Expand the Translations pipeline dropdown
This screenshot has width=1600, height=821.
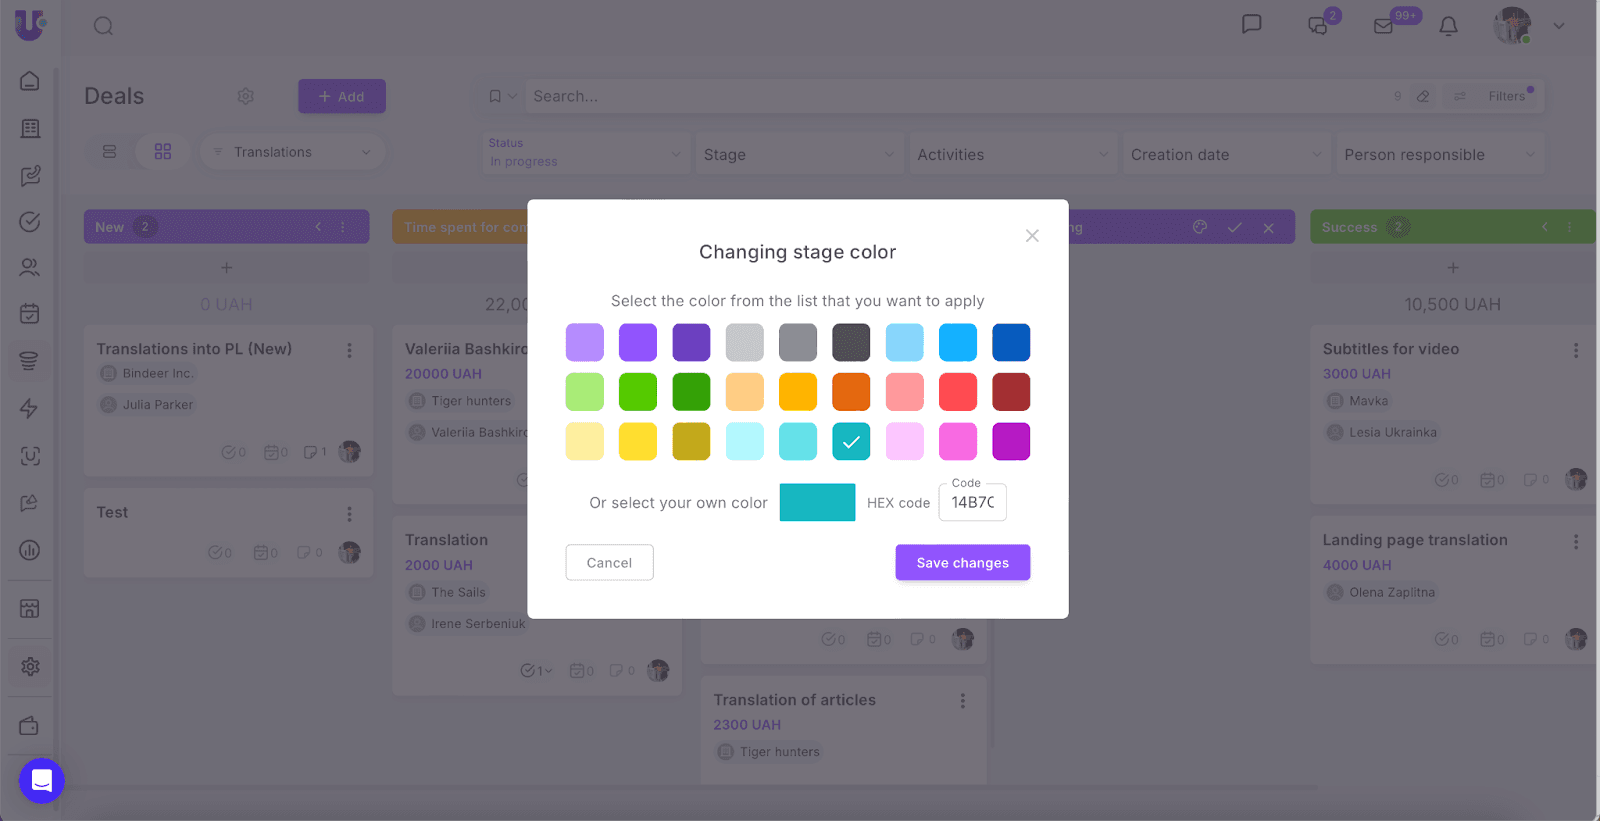pos(292,152)
